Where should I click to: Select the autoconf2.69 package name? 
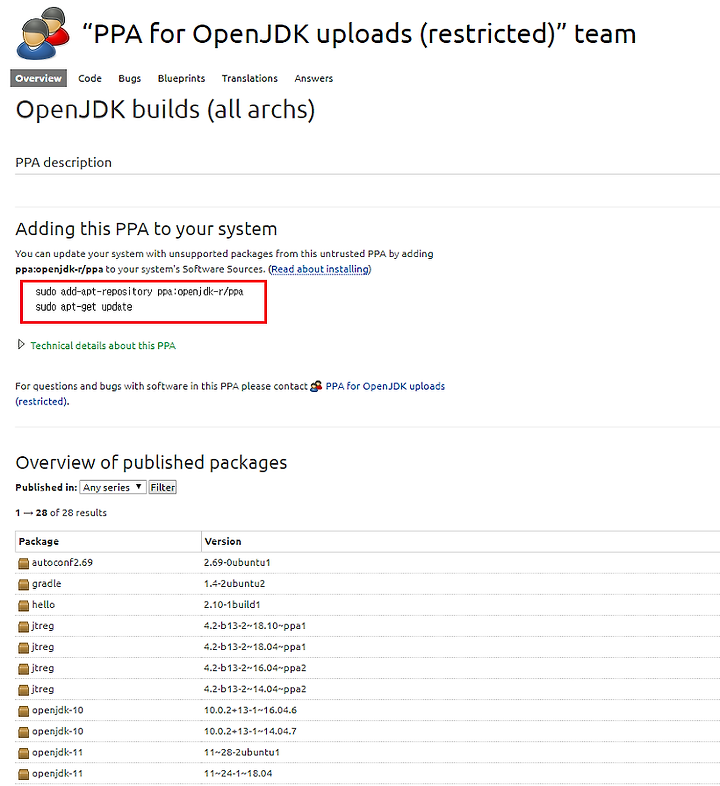pos(62,562)
